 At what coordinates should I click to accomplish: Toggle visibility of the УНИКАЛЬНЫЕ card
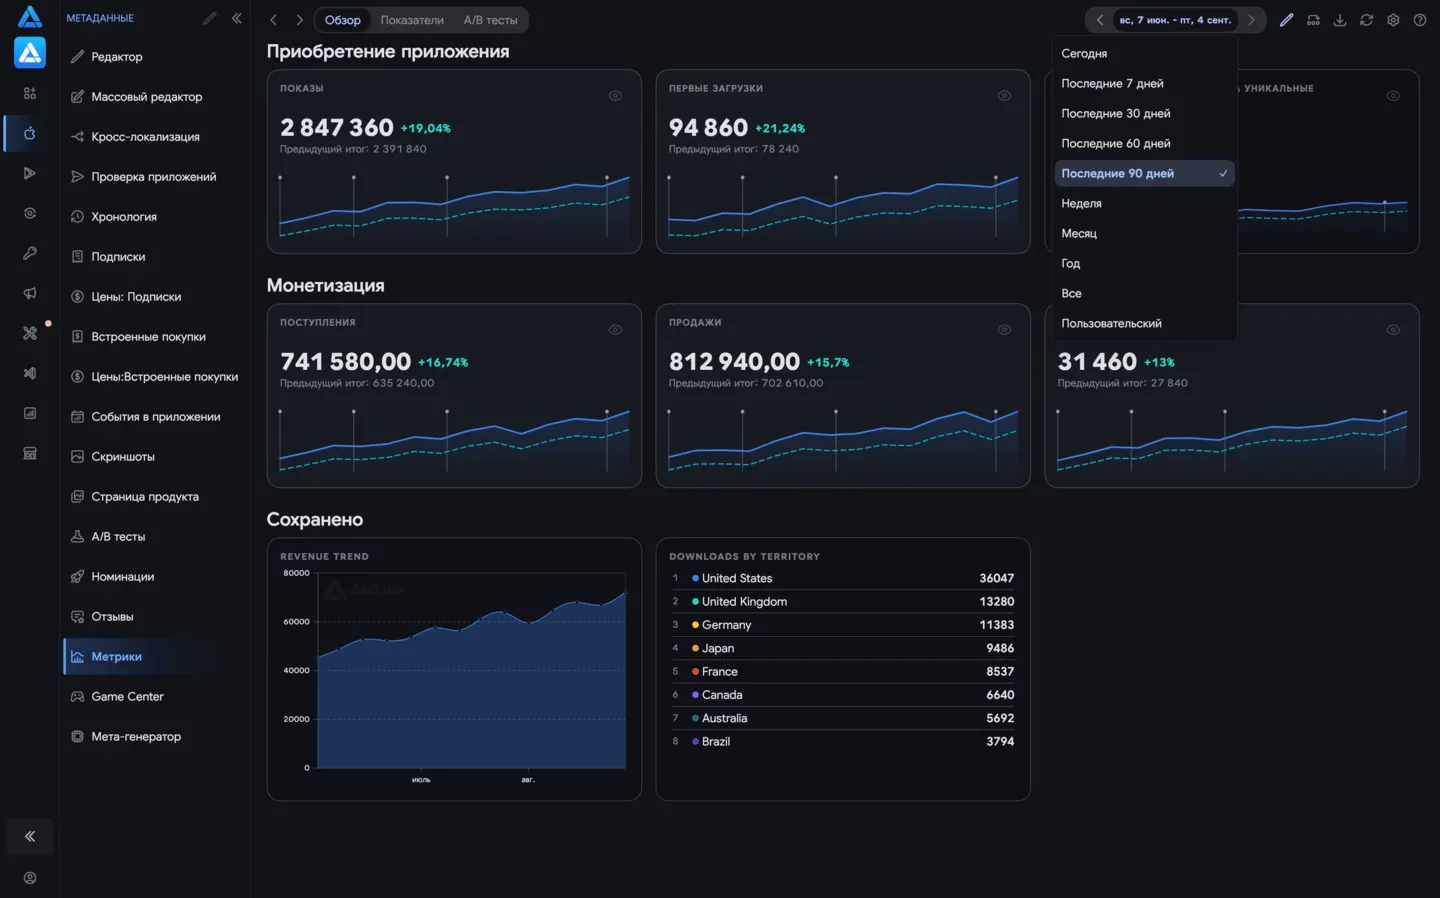(1393, 96)
